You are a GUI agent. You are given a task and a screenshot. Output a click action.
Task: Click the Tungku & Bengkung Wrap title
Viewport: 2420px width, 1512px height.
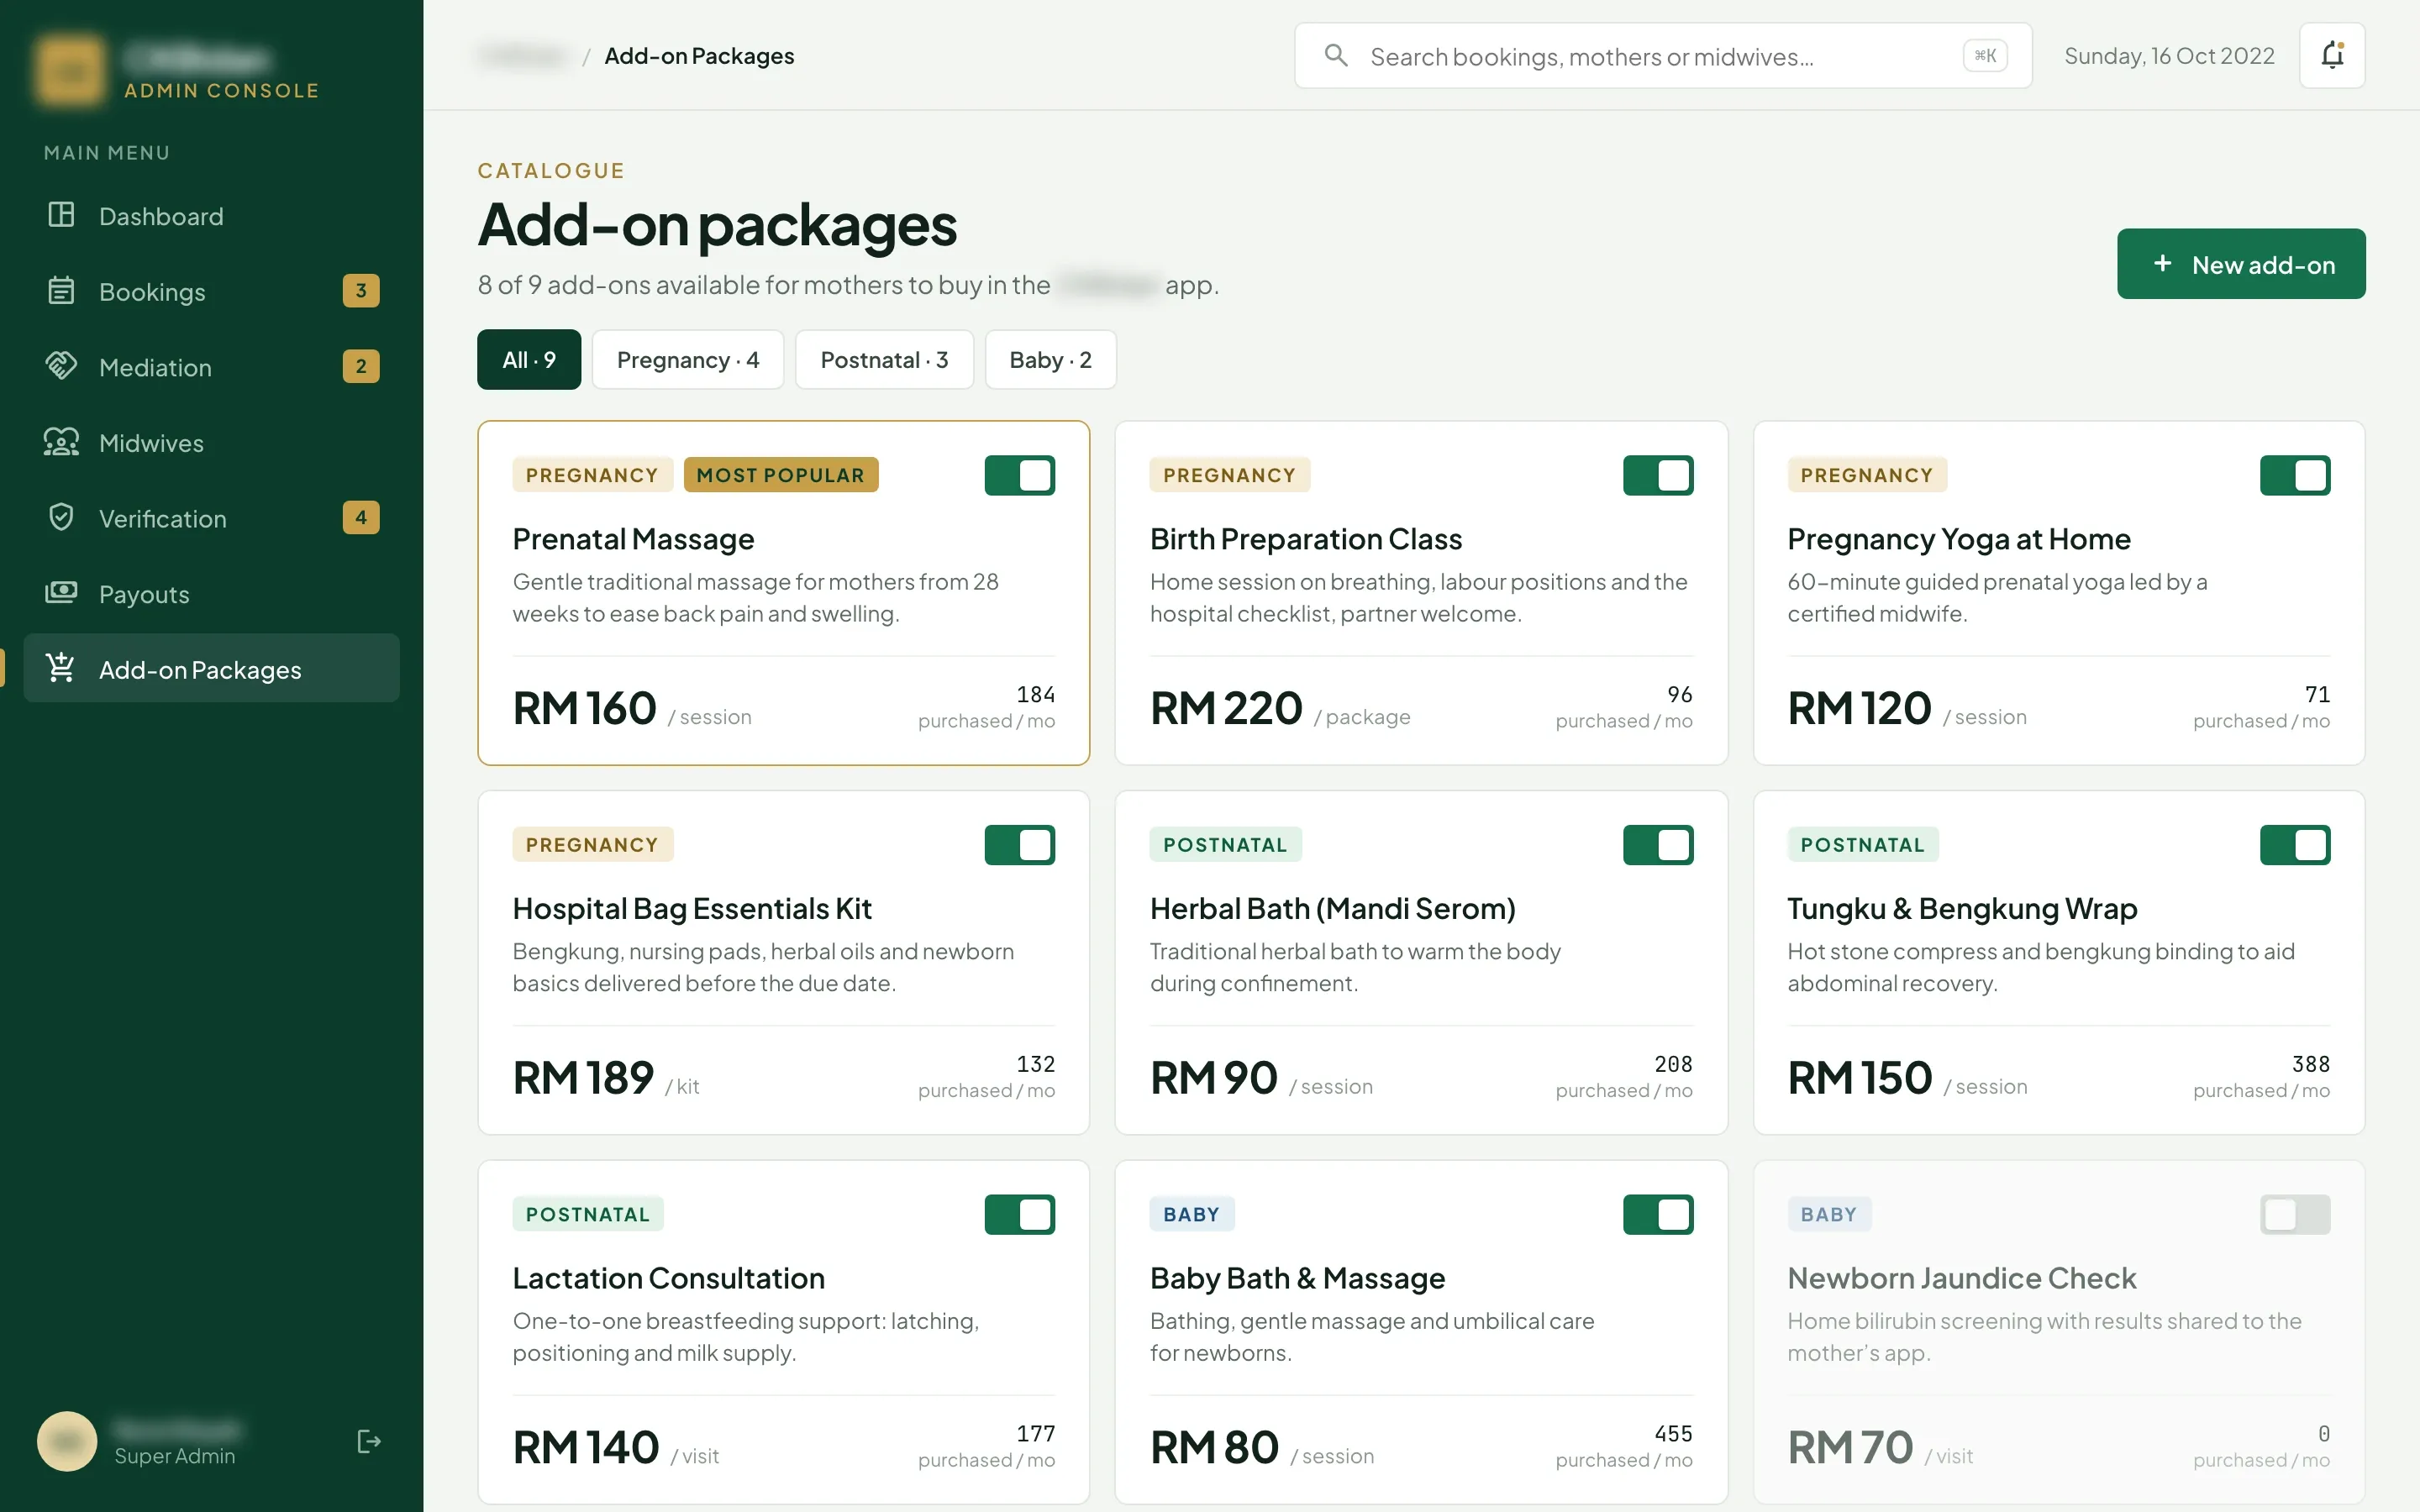(x=1962, y=908)
